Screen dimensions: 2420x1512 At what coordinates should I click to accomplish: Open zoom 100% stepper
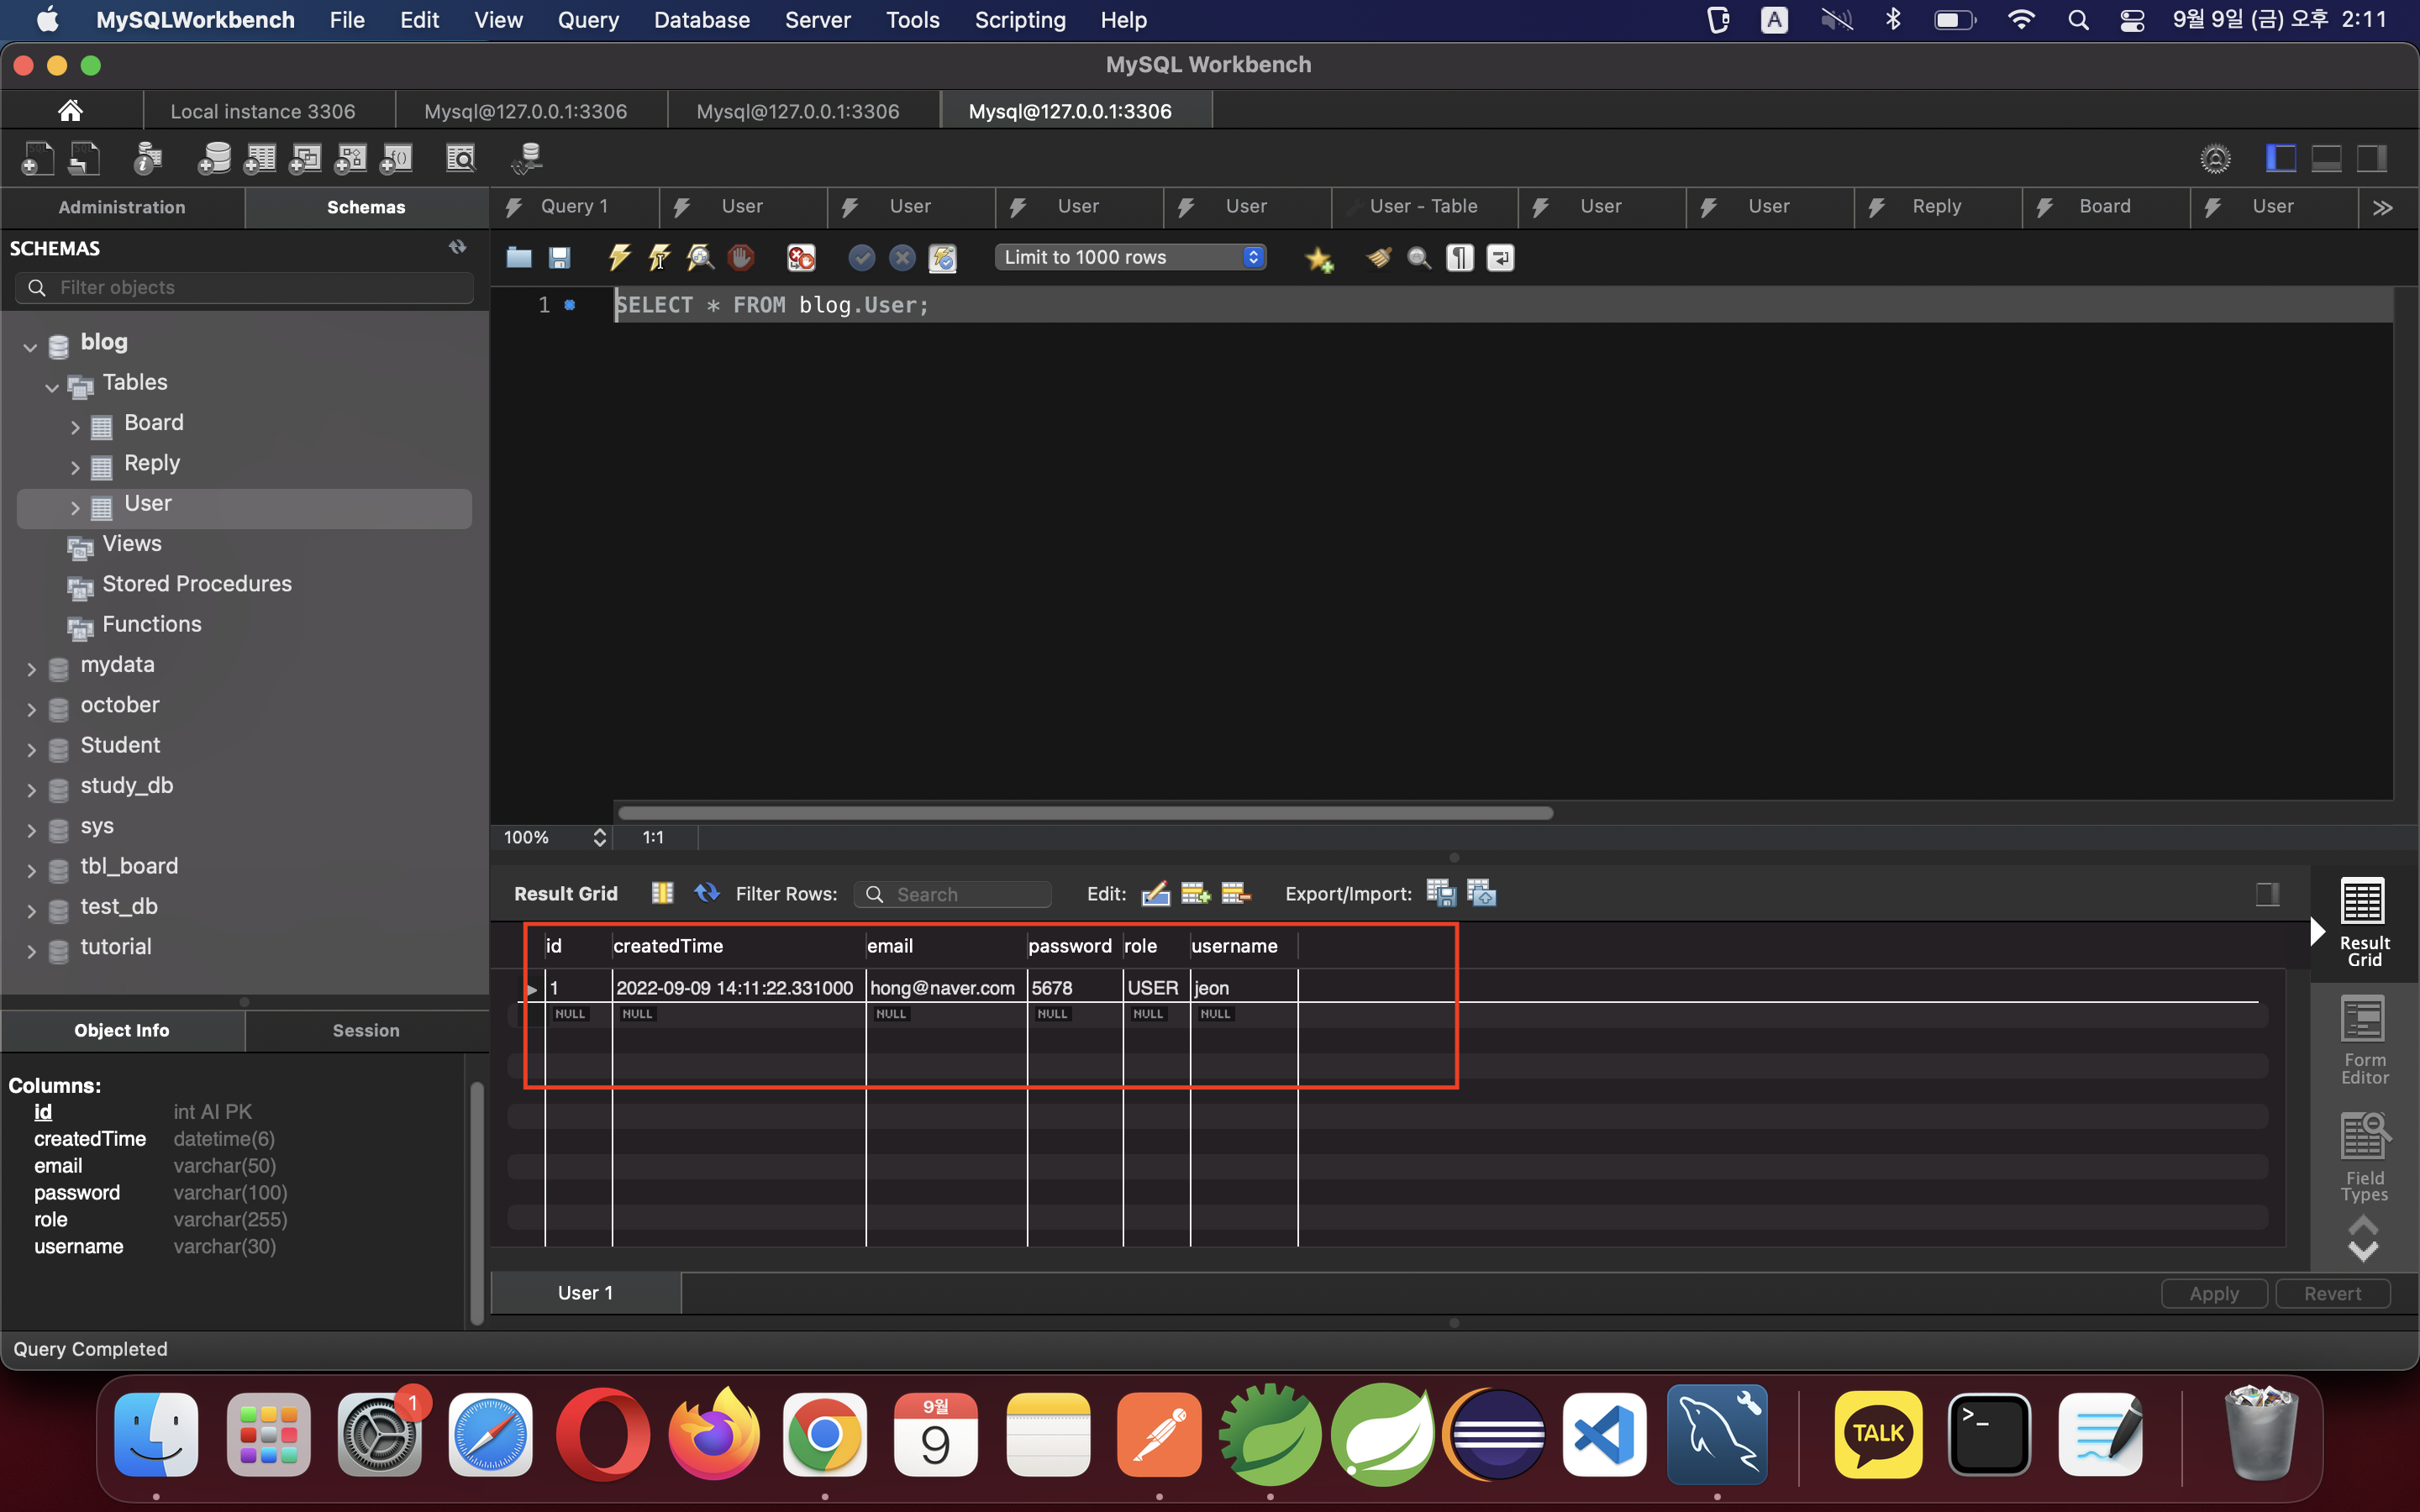pos(600,837)
